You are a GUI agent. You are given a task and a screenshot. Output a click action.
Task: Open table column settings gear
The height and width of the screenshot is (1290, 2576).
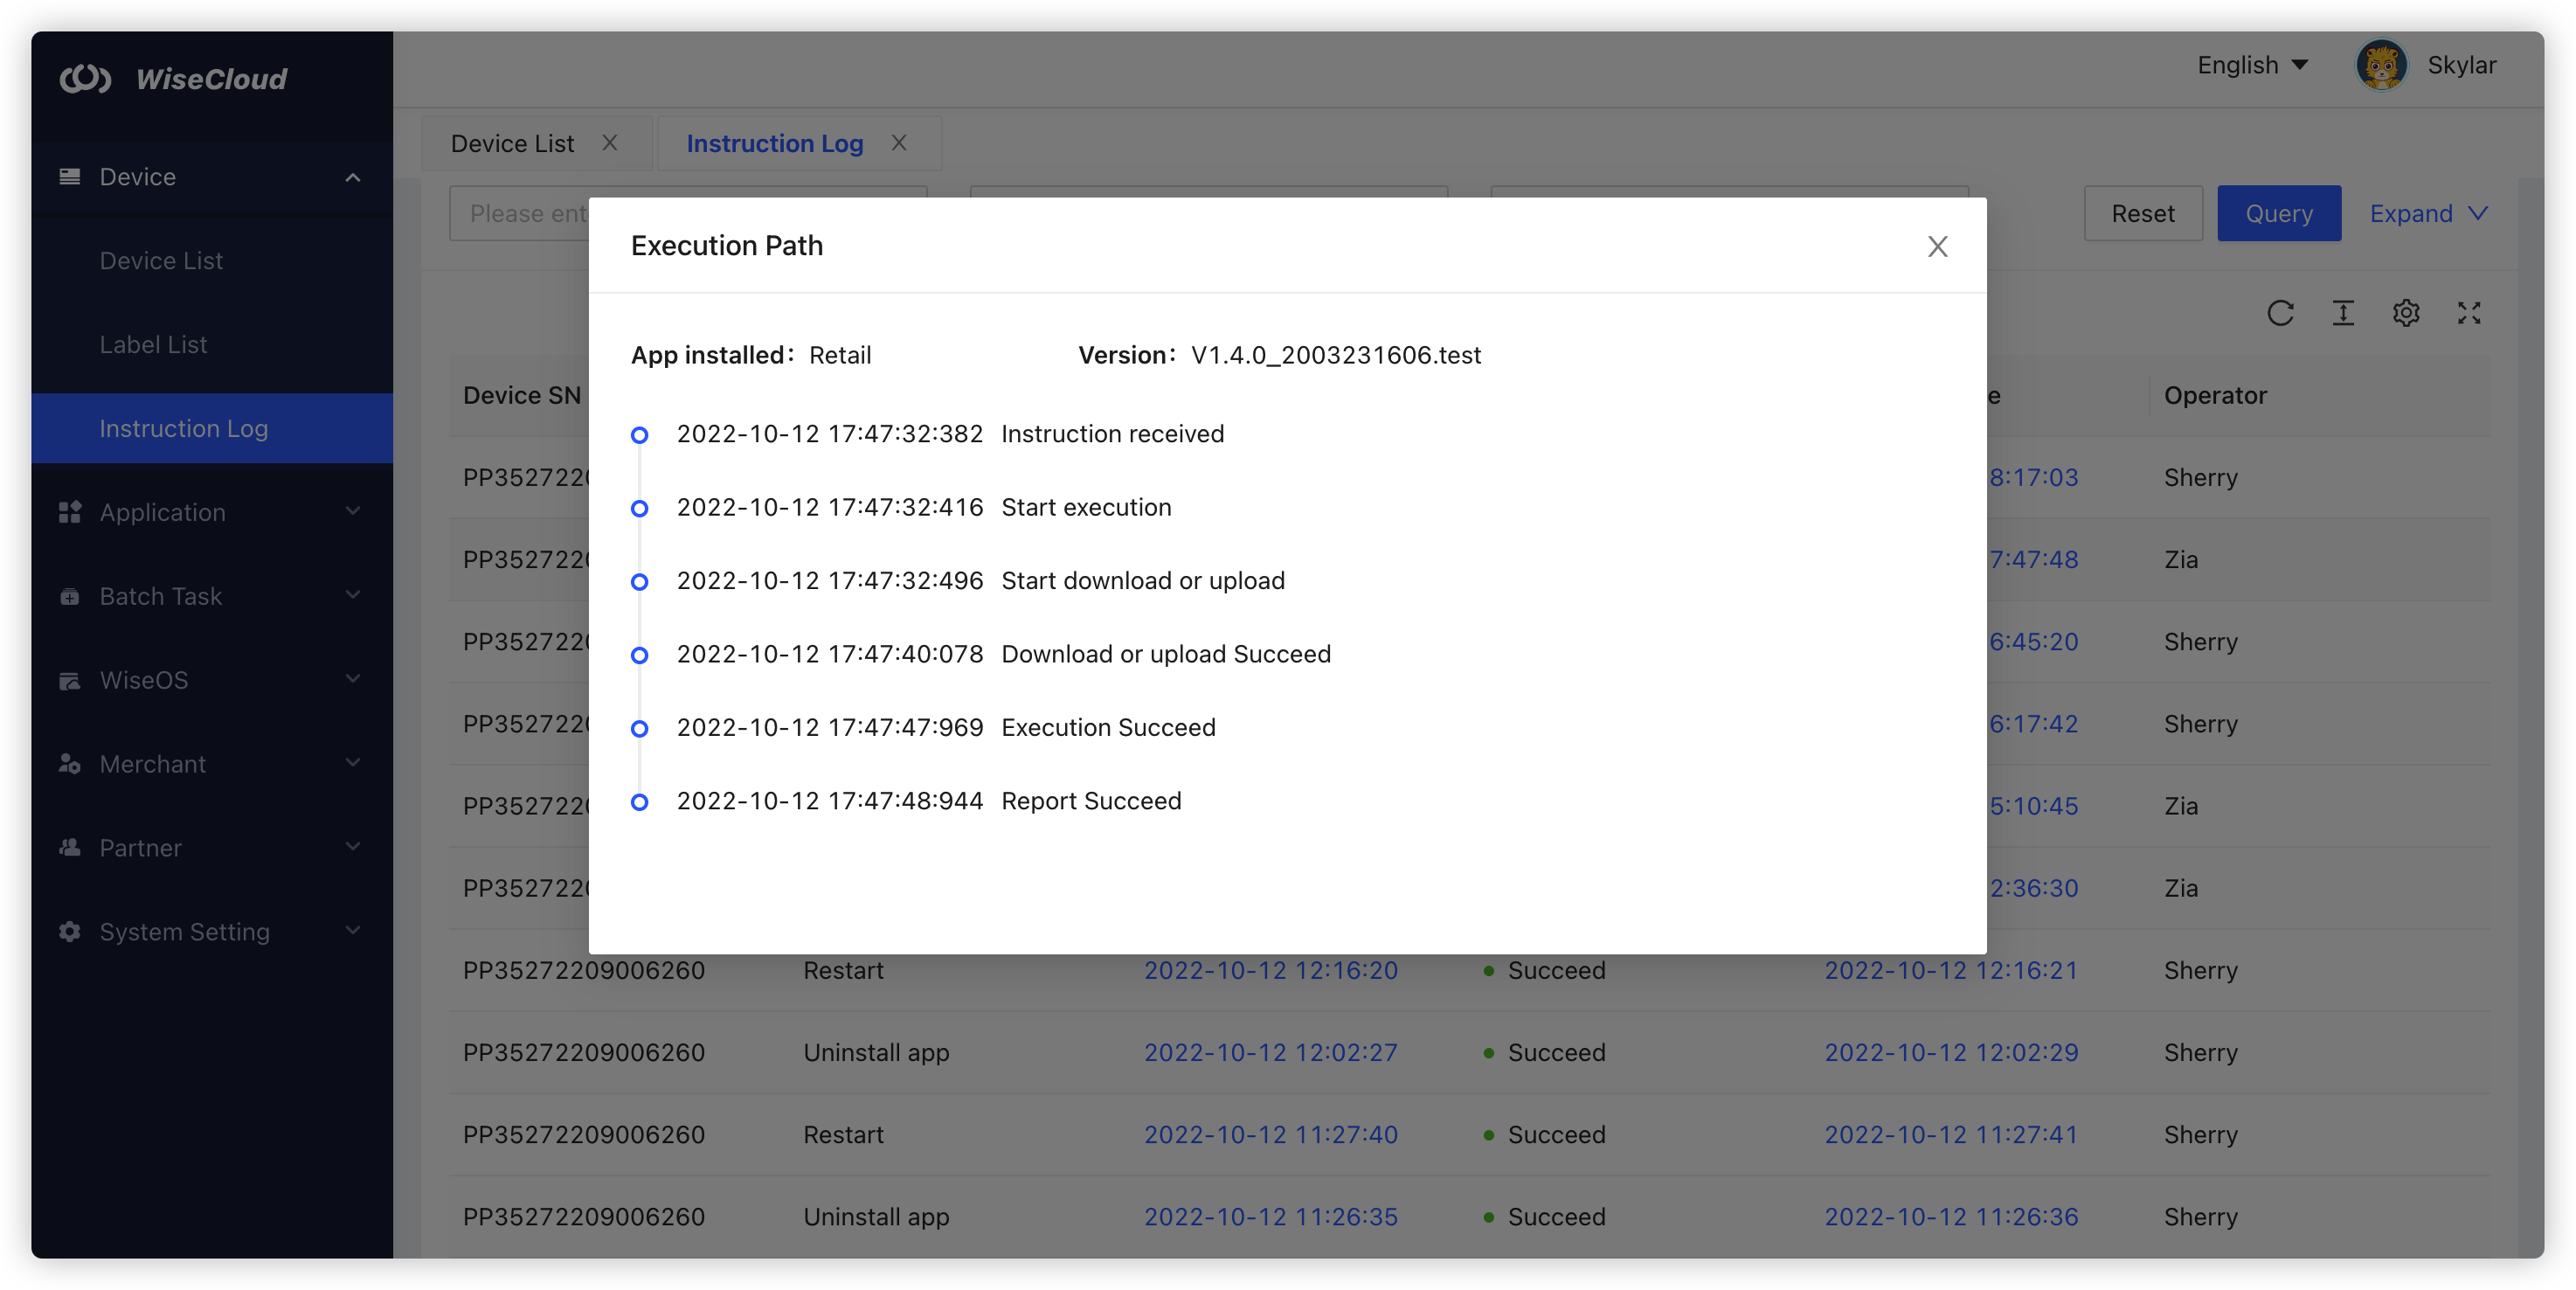pyautogui.click(x=2406, y=313)
